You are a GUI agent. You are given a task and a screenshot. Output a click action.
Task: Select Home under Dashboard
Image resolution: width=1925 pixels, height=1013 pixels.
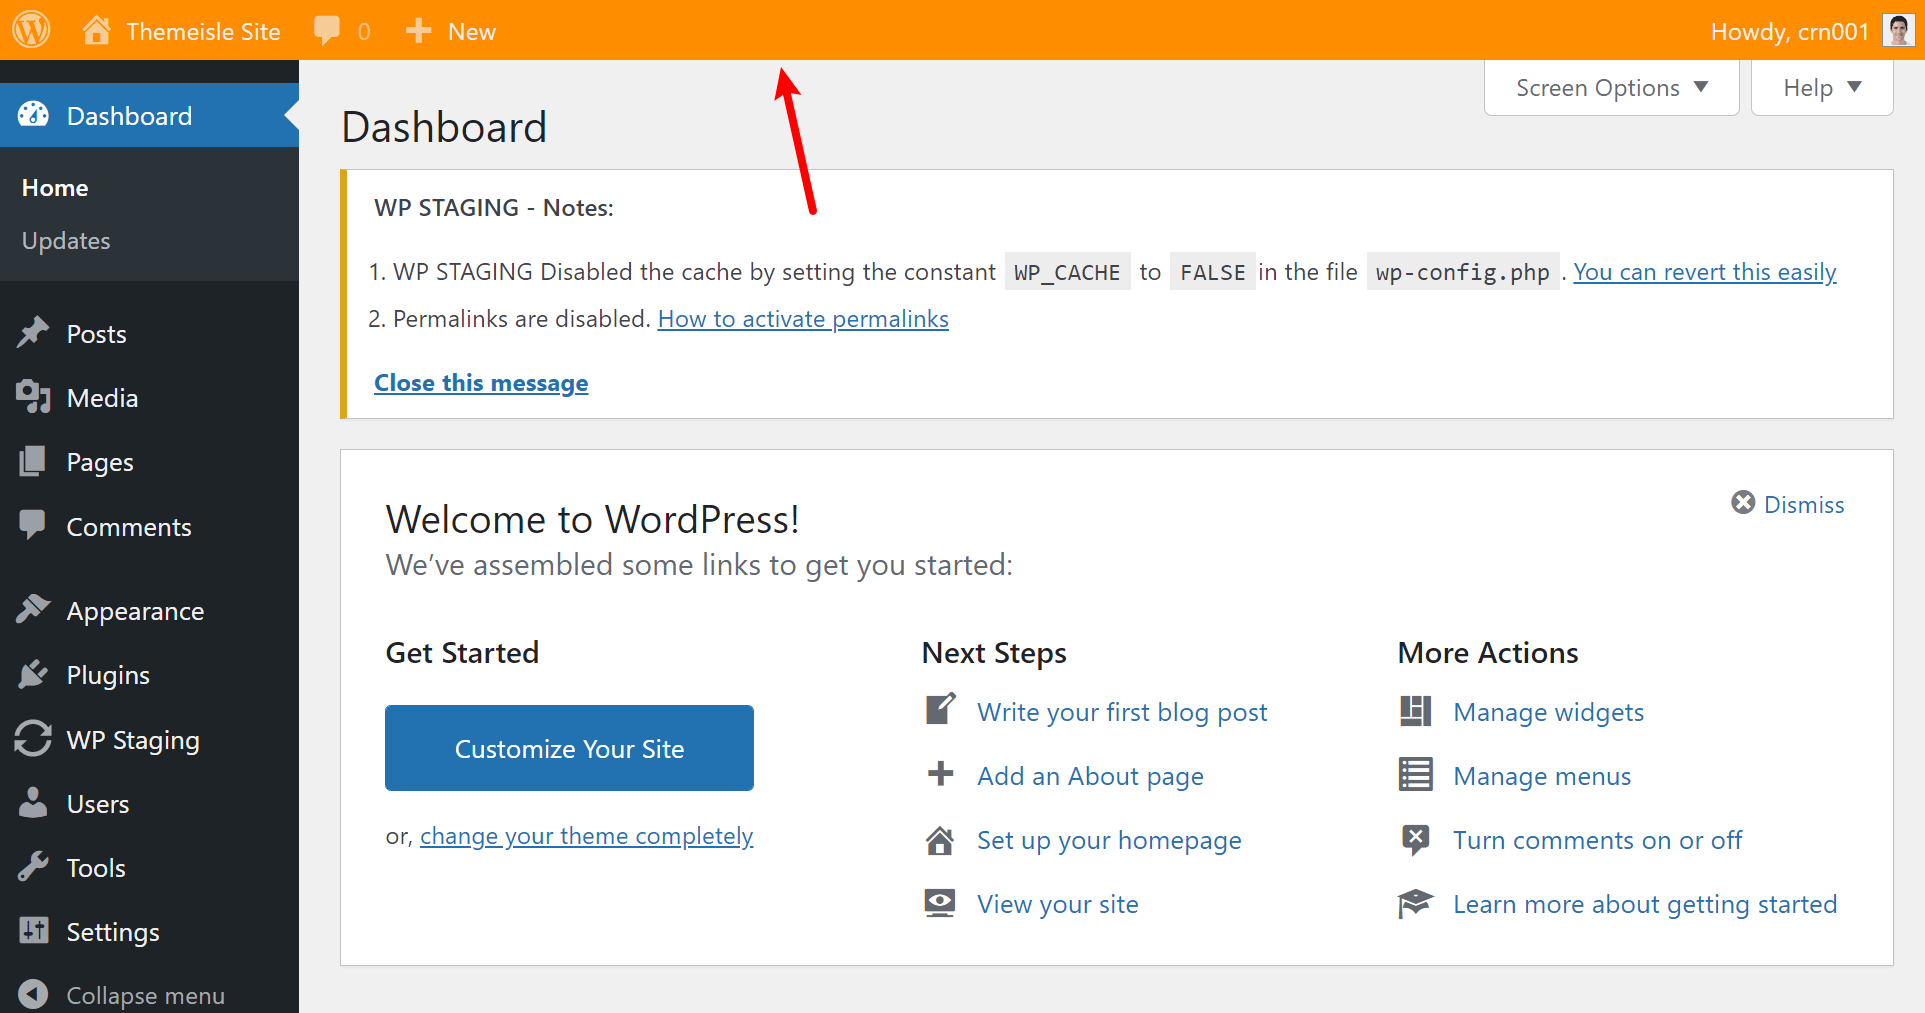pos(54,187)
